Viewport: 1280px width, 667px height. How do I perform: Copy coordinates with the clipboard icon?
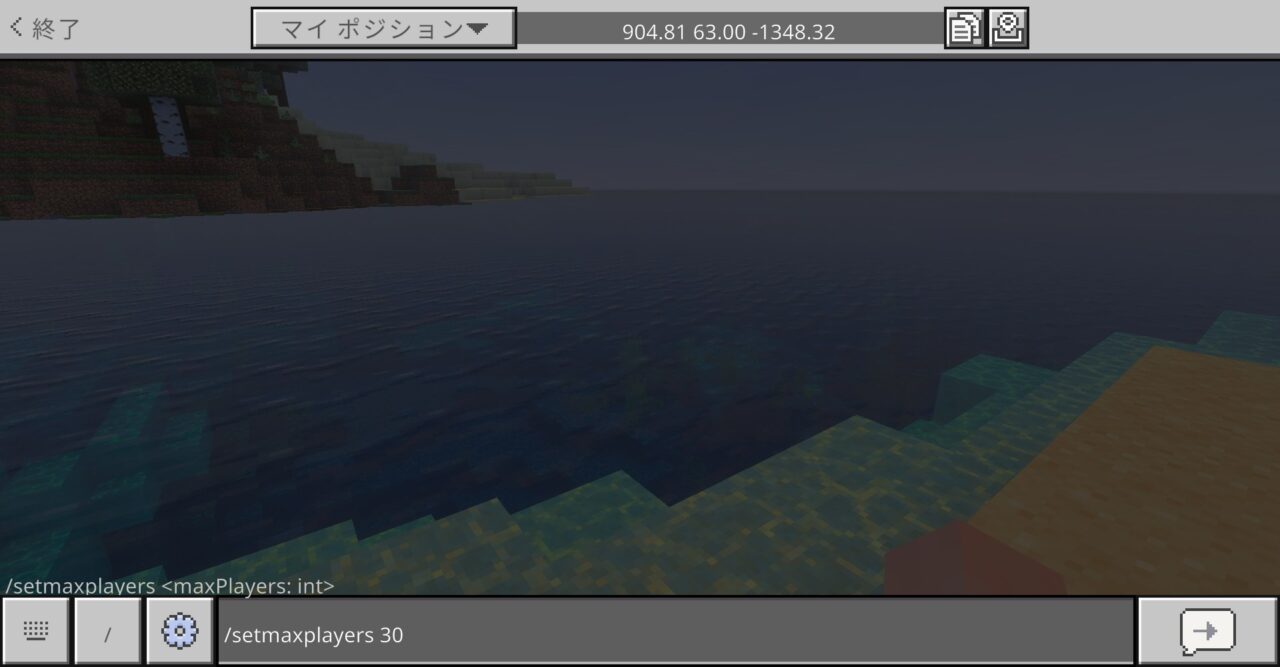coord(965,29)
